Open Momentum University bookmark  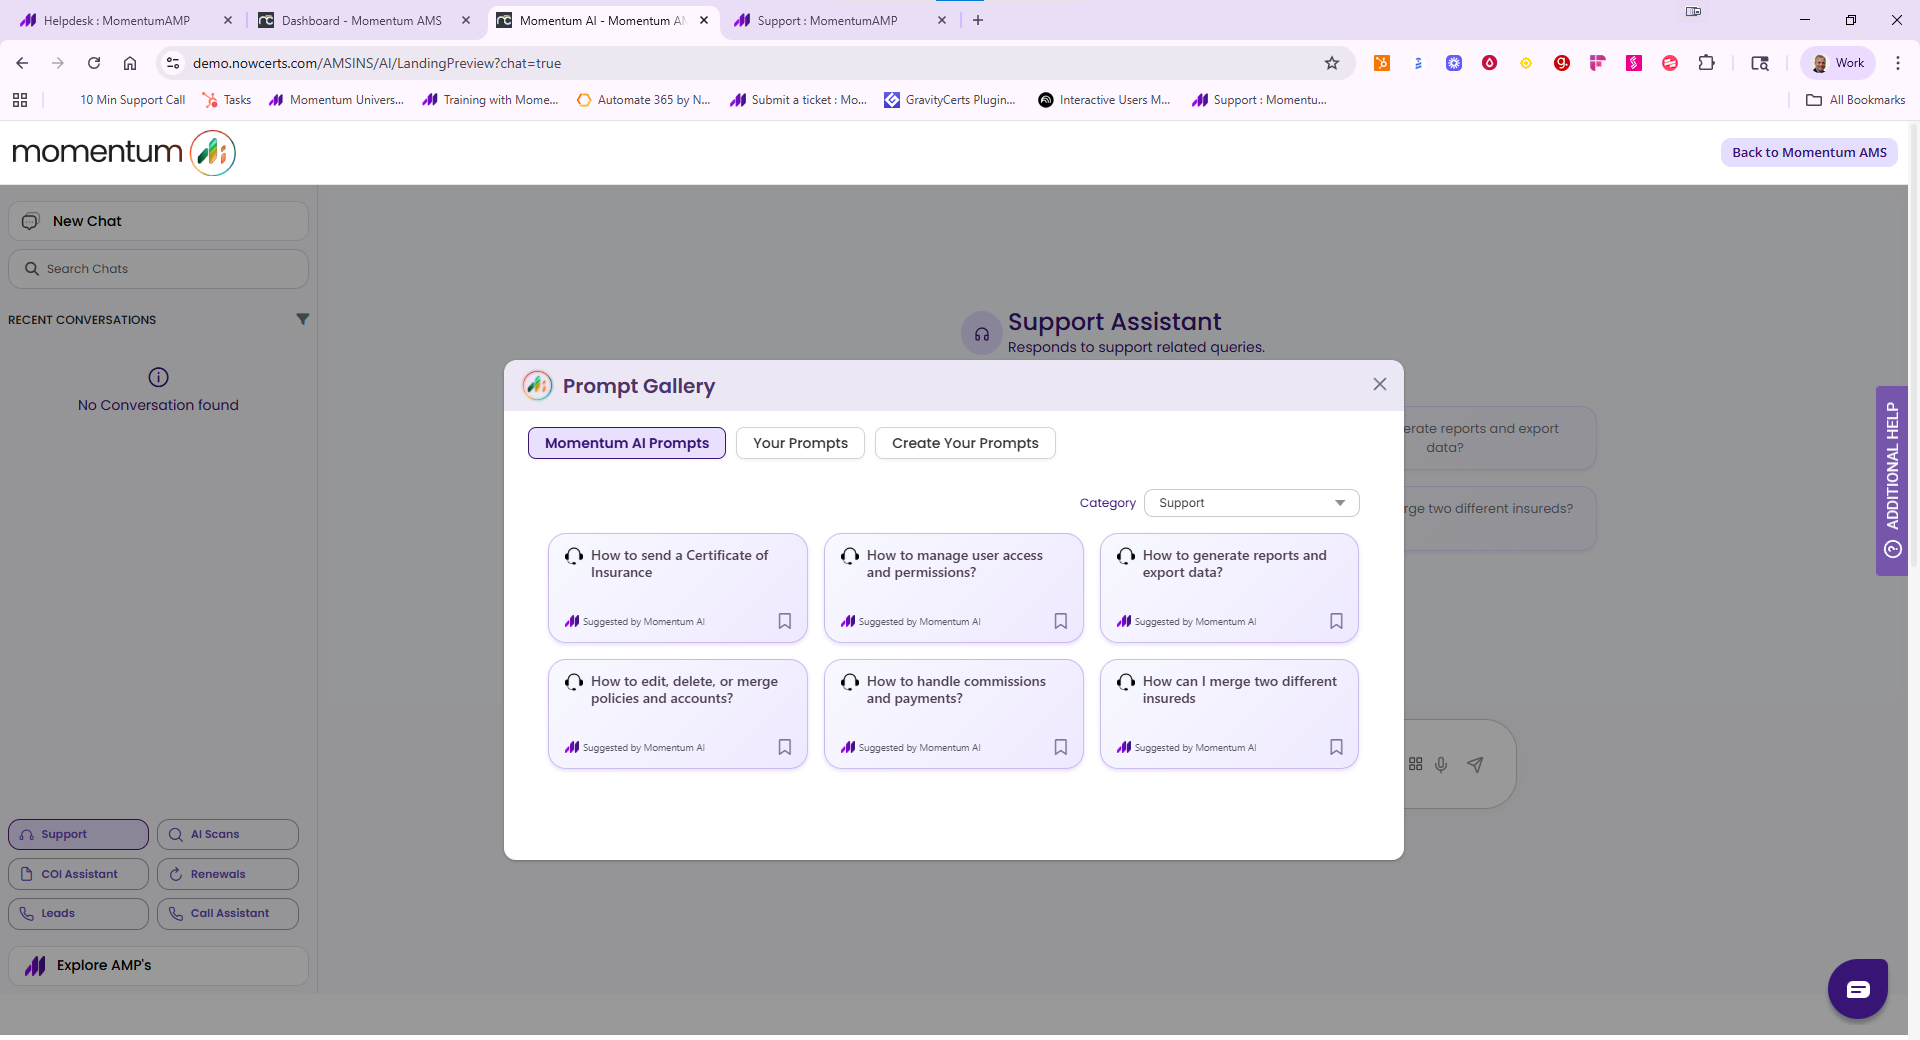click(336, 100)
